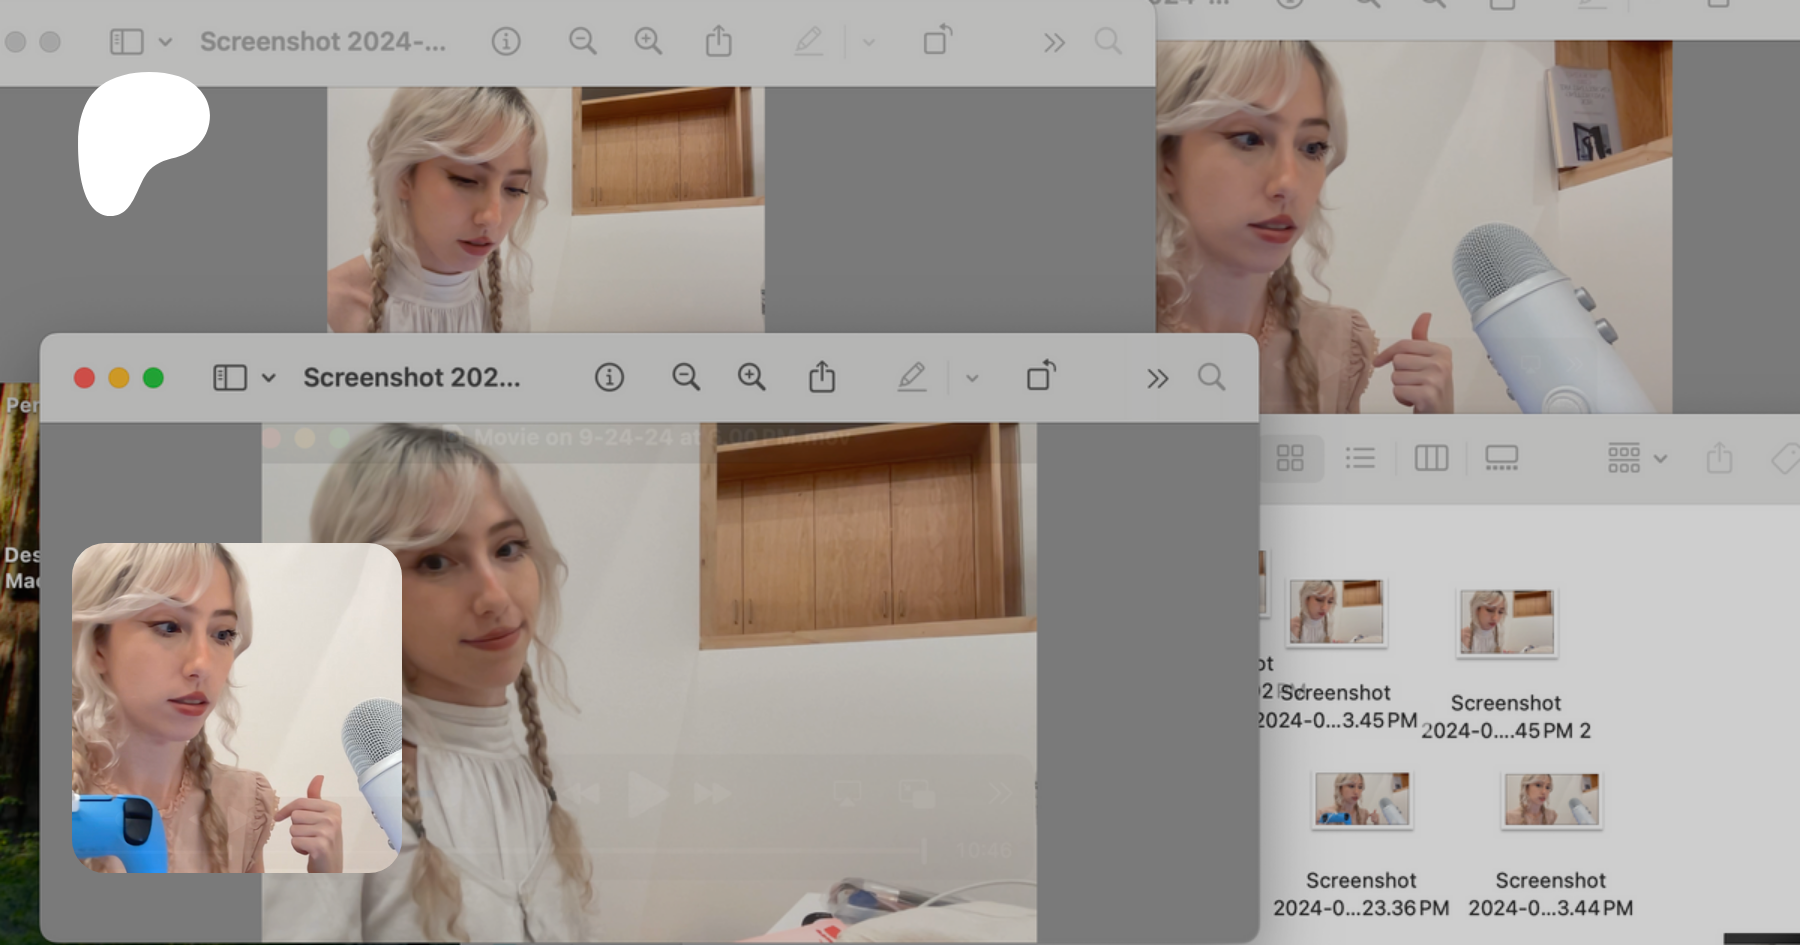Viewport: 1800px width, 945px height.
Task: Show overflow toolbar items in the front Preview window
Action: [x=1157, y=378]
